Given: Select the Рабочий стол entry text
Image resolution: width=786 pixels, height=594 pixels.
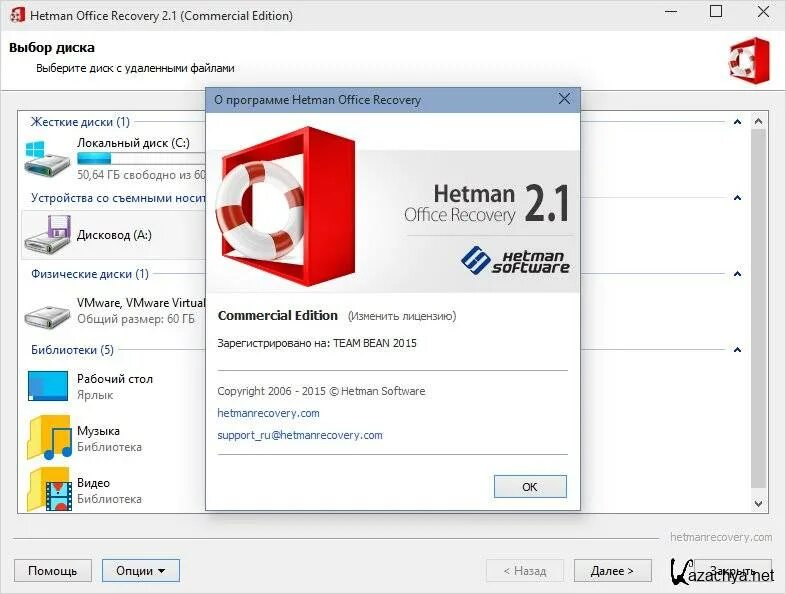Looking at the screenshot, I should [115, 379].
